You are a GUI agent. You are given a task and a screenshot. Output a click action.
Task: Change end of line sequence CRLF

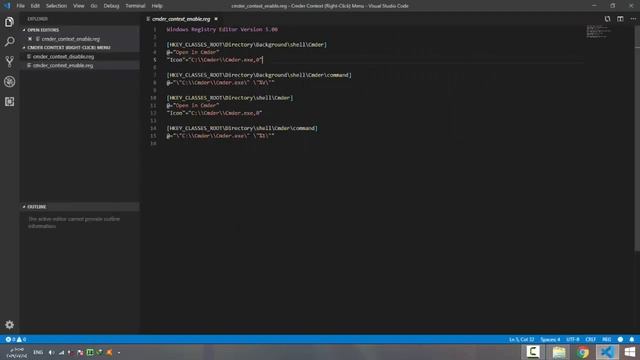tap(590, 340)
